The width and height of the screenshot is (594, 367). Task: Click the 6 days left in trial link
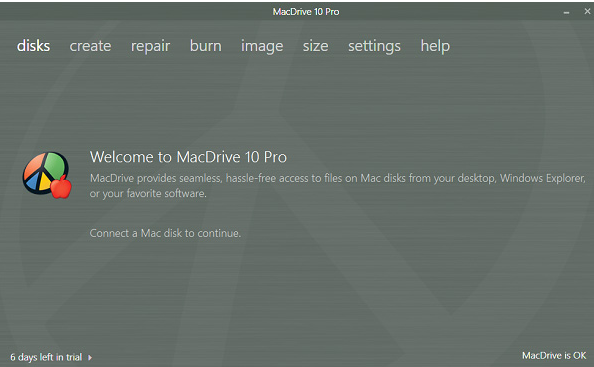point(46,357)
